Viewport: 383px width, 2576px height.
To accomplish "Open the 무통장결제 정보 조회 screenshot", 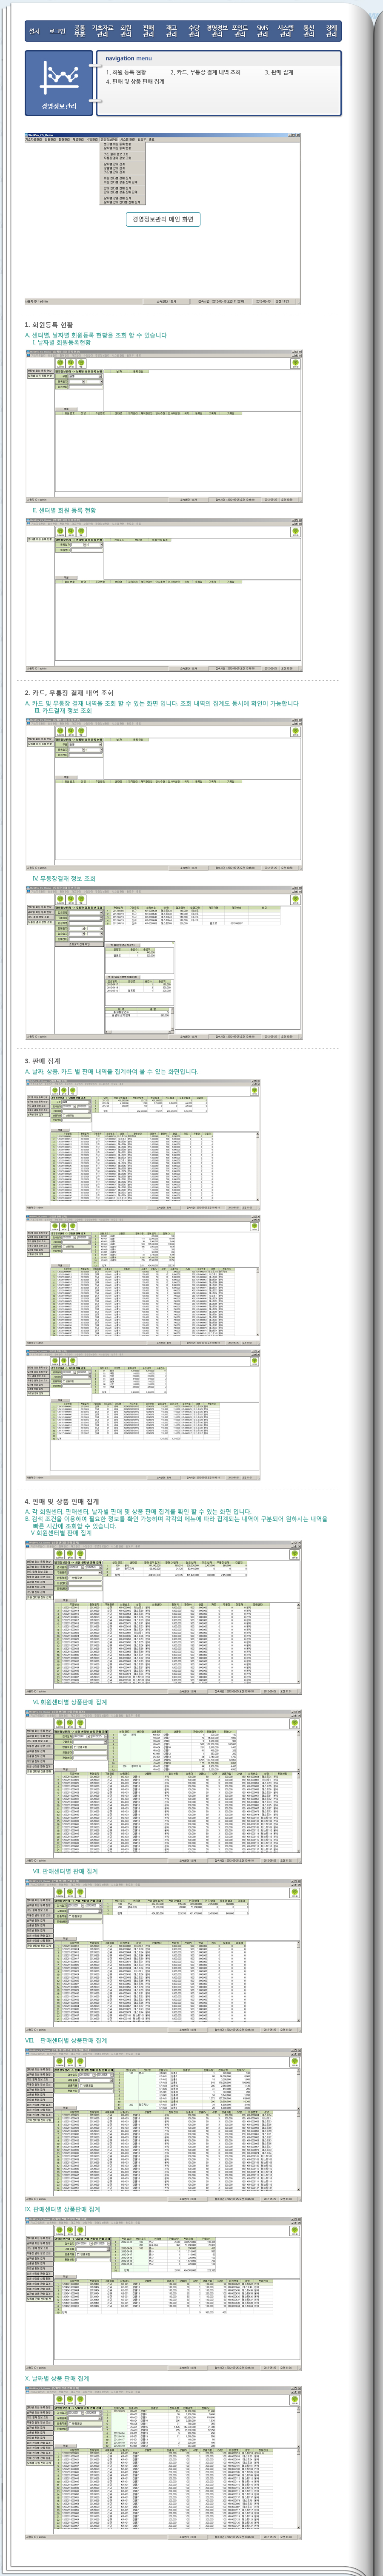I will click(x=163, y=962).
